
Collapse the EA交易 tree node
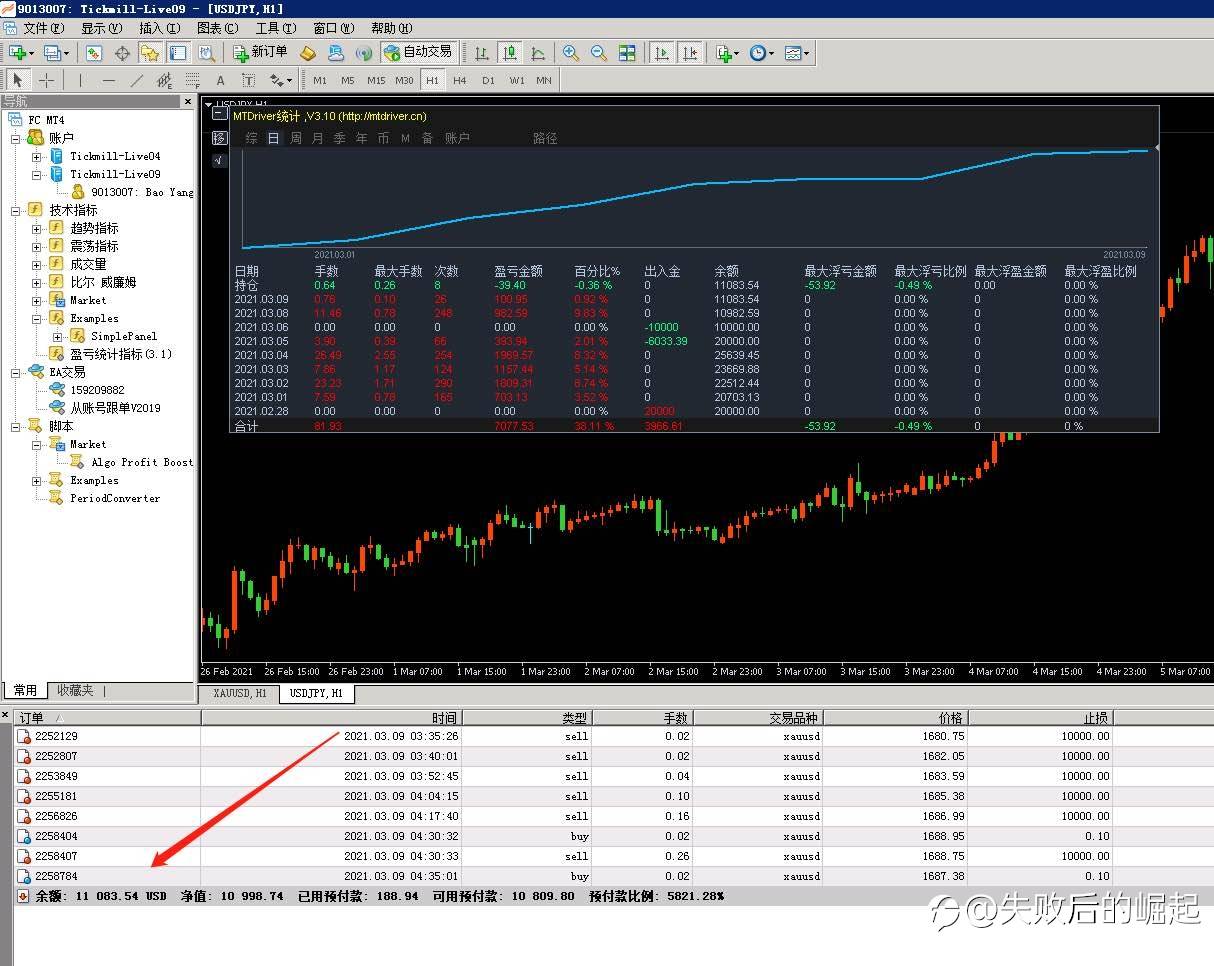(x=16, y=372)
